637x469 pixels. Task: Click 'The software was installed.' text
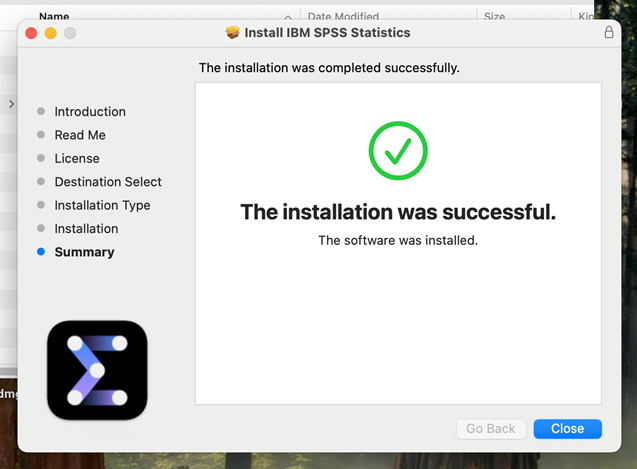[398, 240]
